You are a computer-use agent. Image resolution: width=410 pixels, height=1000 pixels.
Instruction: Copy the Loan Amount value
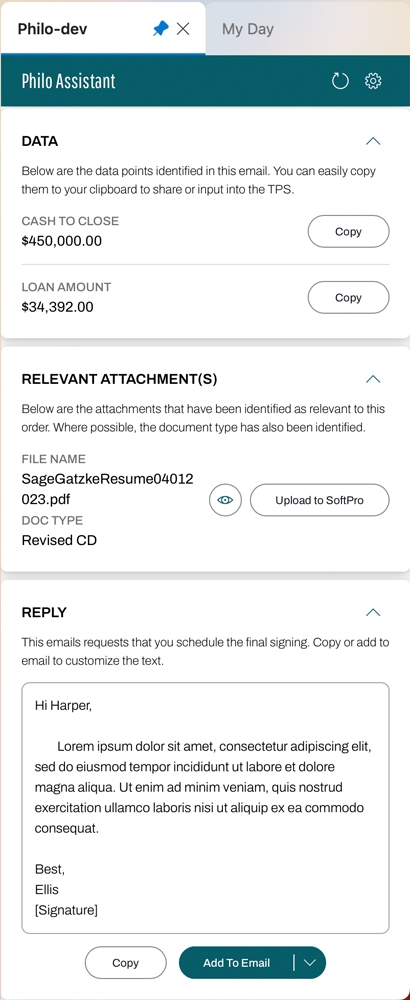tap(348, 298)
